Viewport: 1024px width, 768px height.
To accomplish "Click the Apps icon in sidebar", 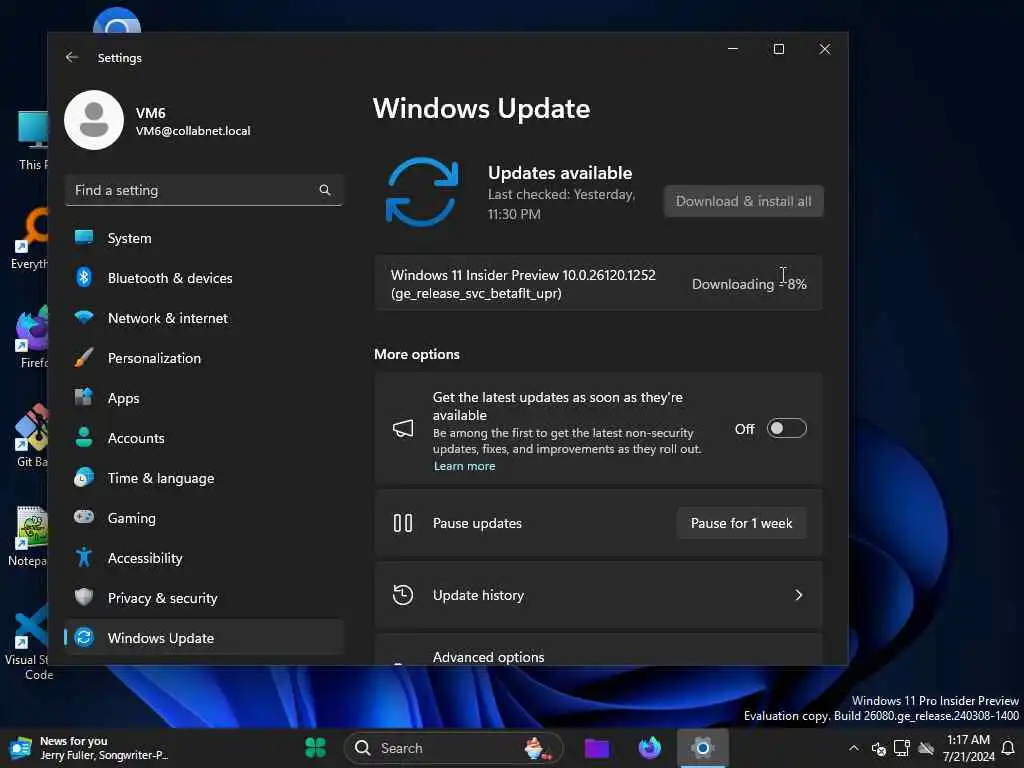I will [84, 397].
